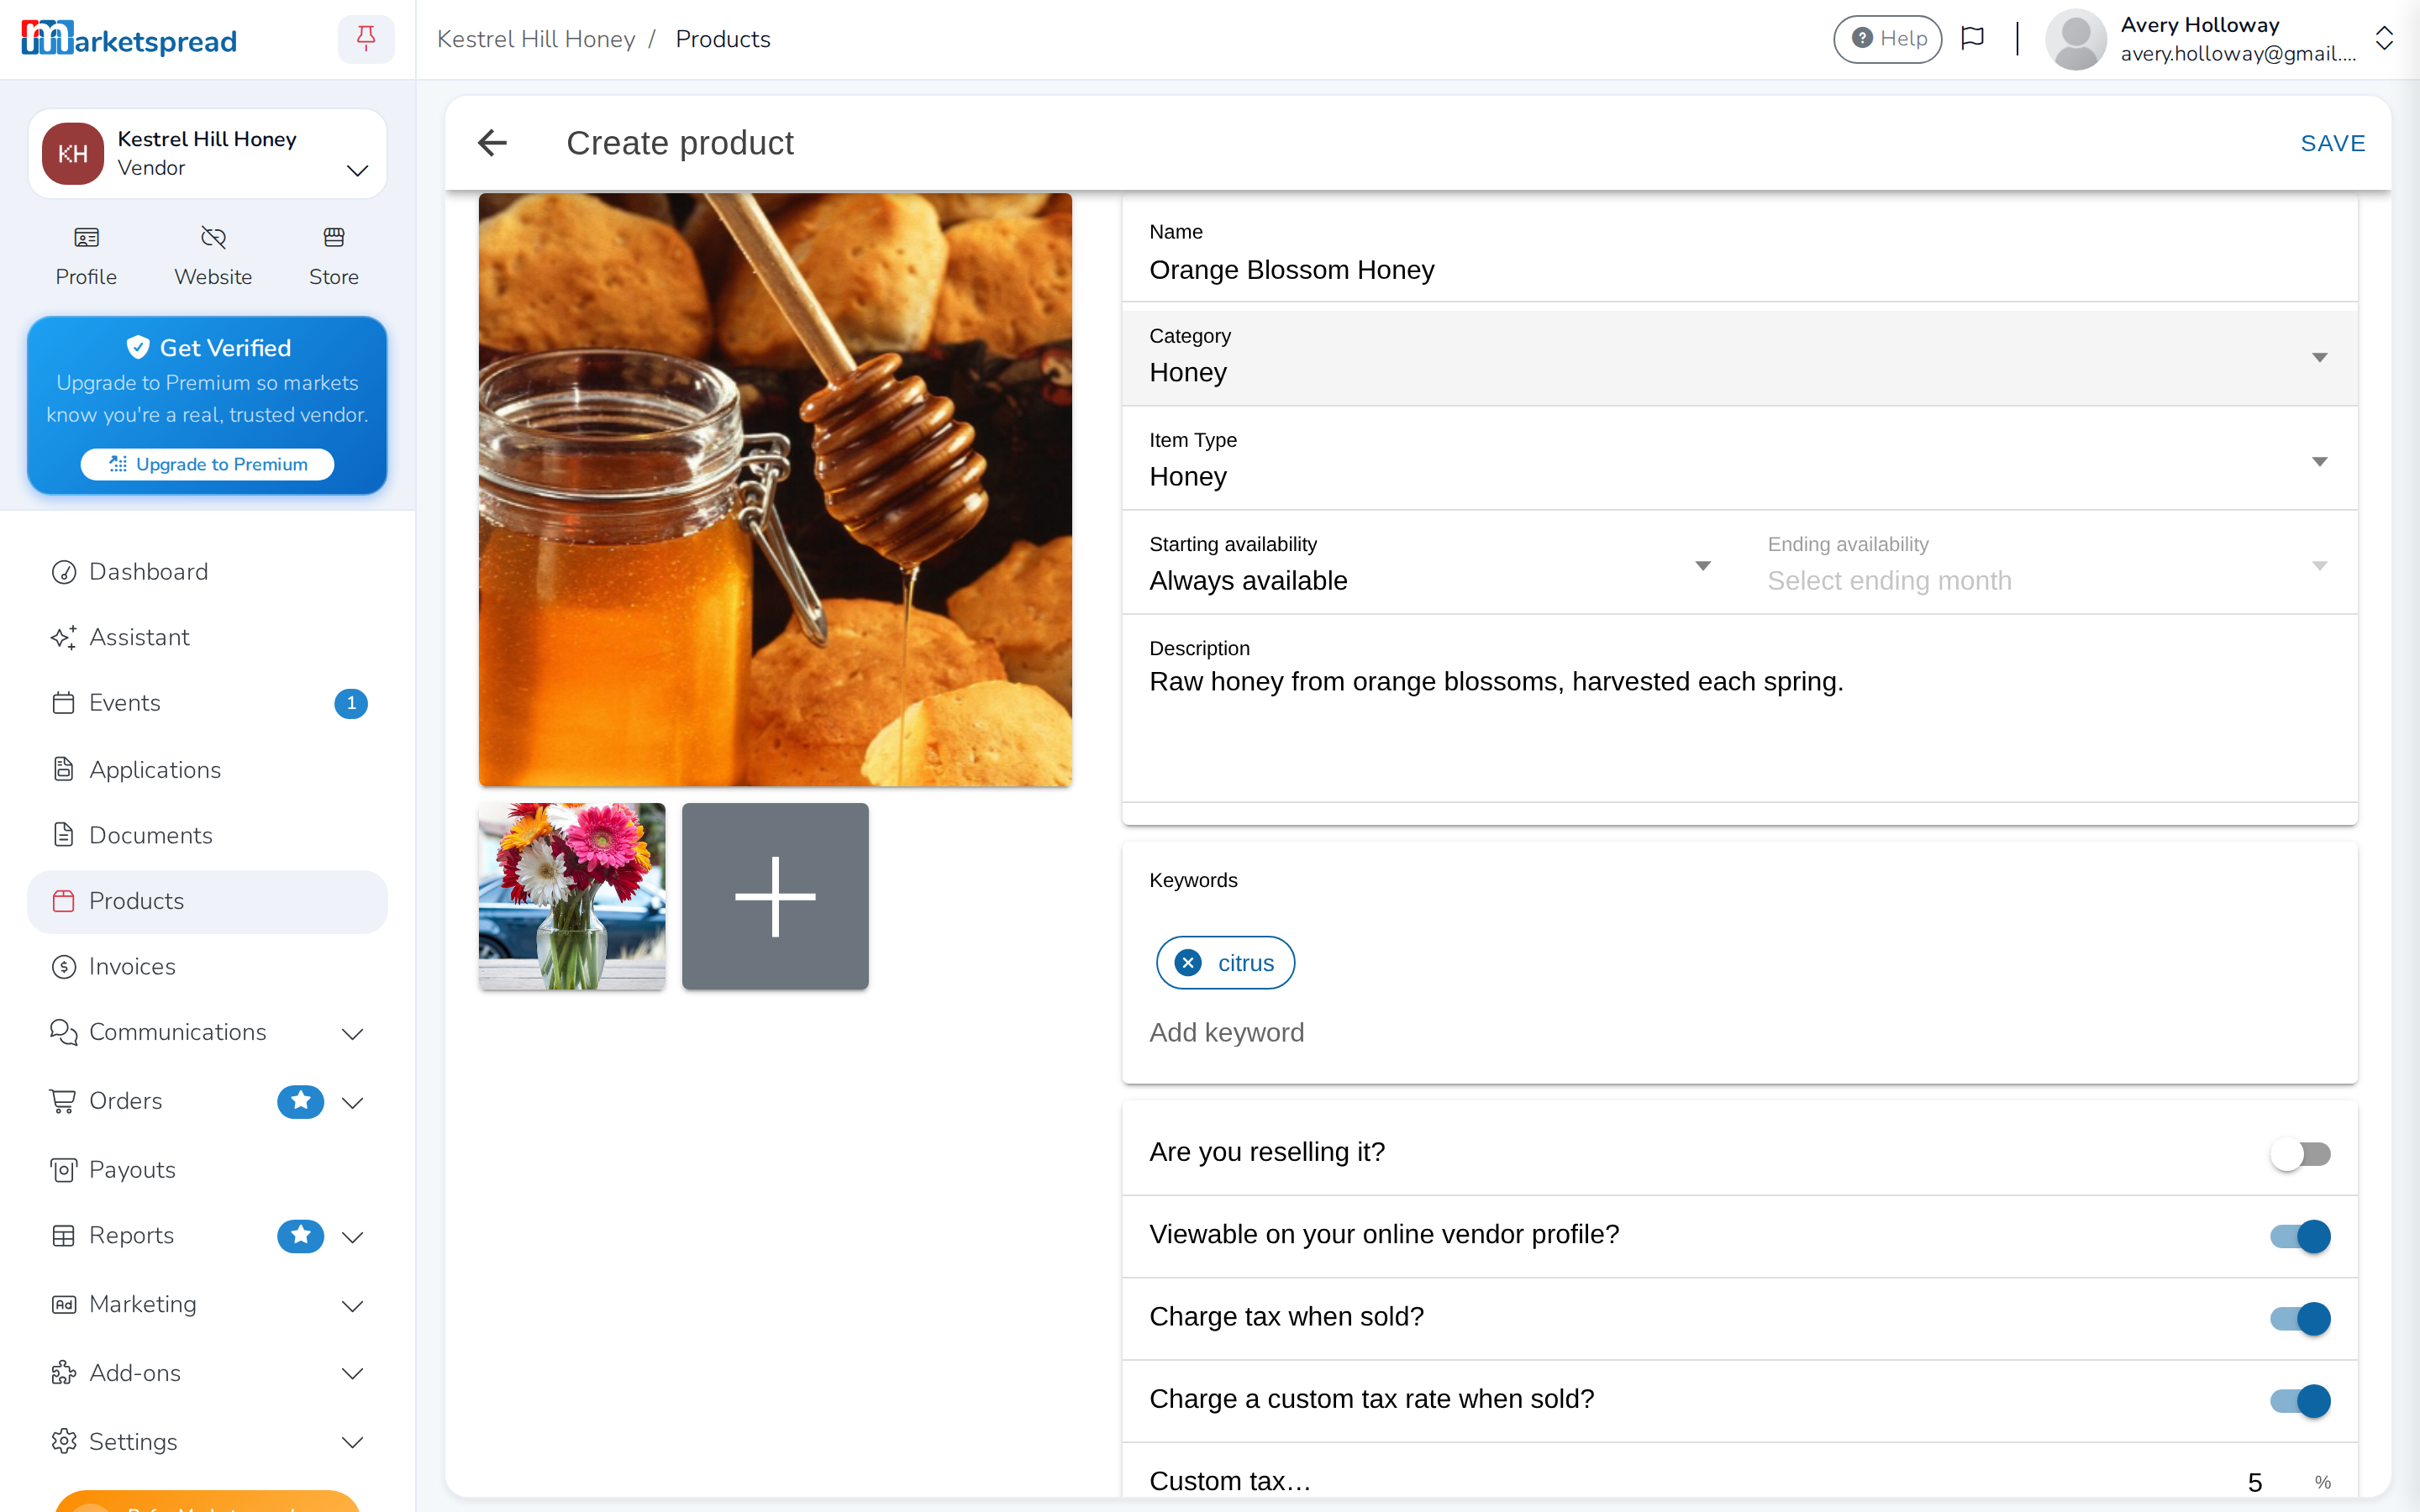The height and width of the screenshot is (1512, 2420).
Task: Click the Orders premium star badge
Action: (300, 1101)
